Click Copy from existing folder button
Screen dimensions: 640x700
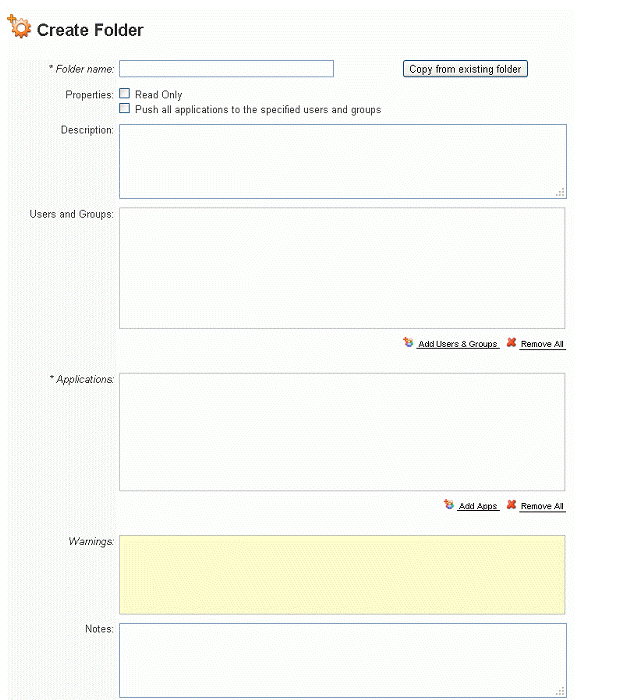click(465, 69)
